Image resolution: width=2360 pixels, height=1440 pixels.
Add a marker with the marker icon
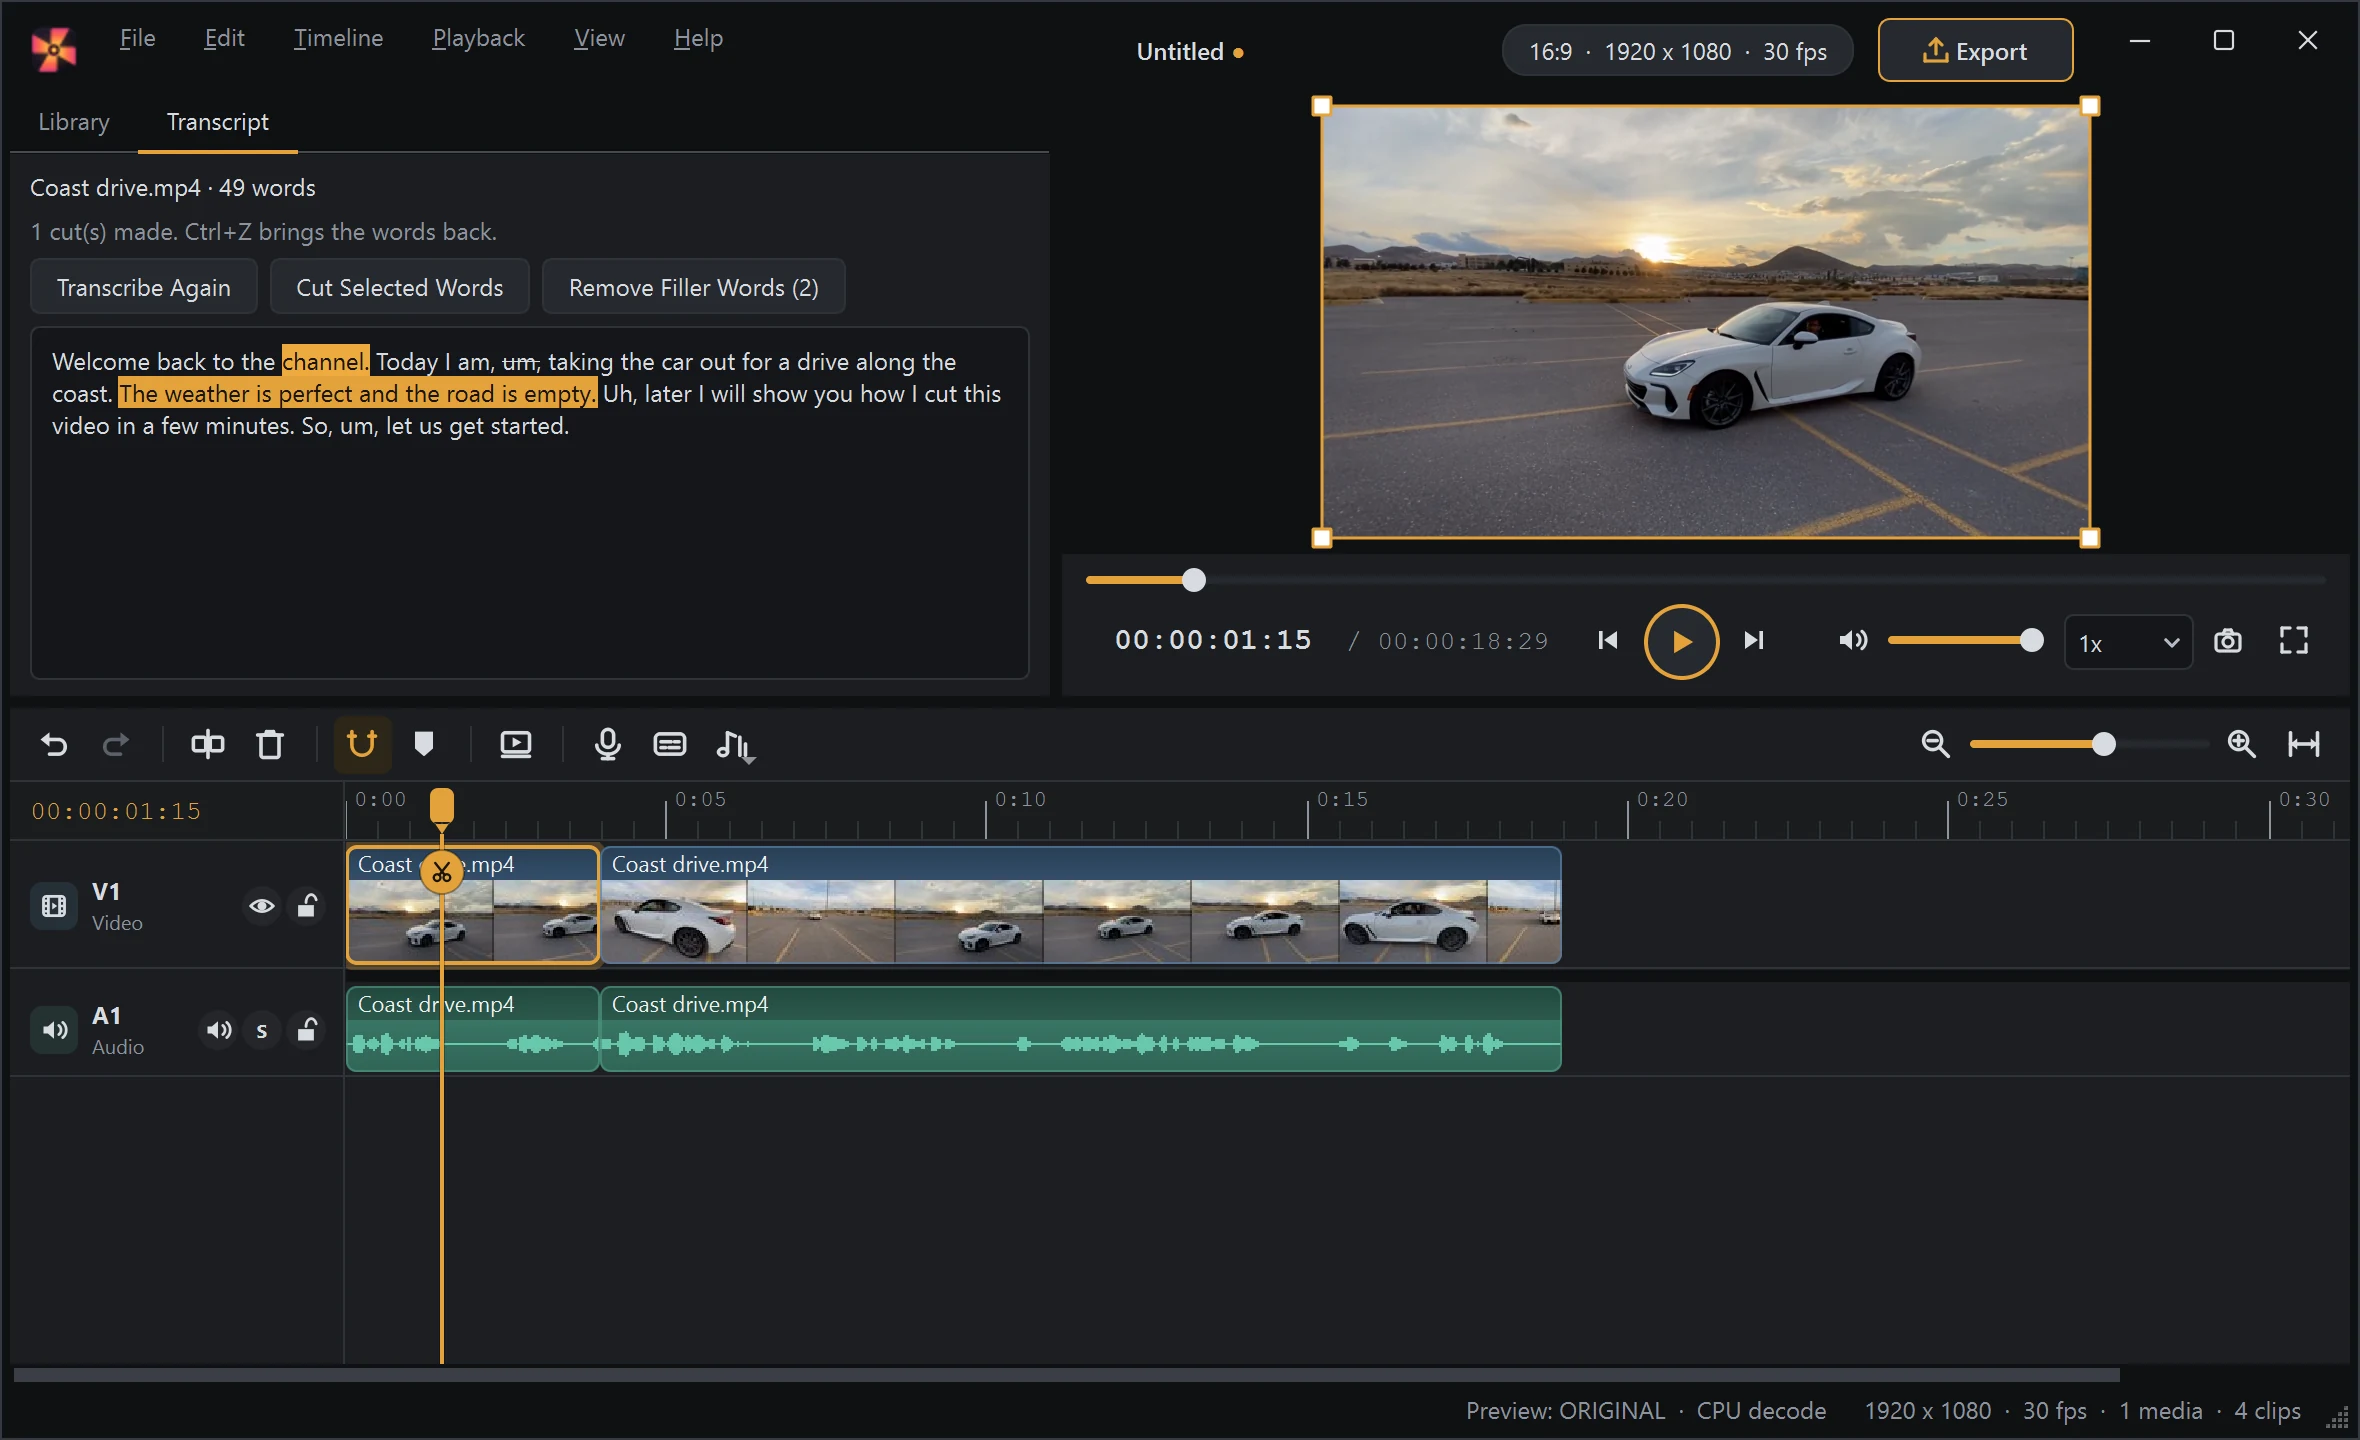424,744
